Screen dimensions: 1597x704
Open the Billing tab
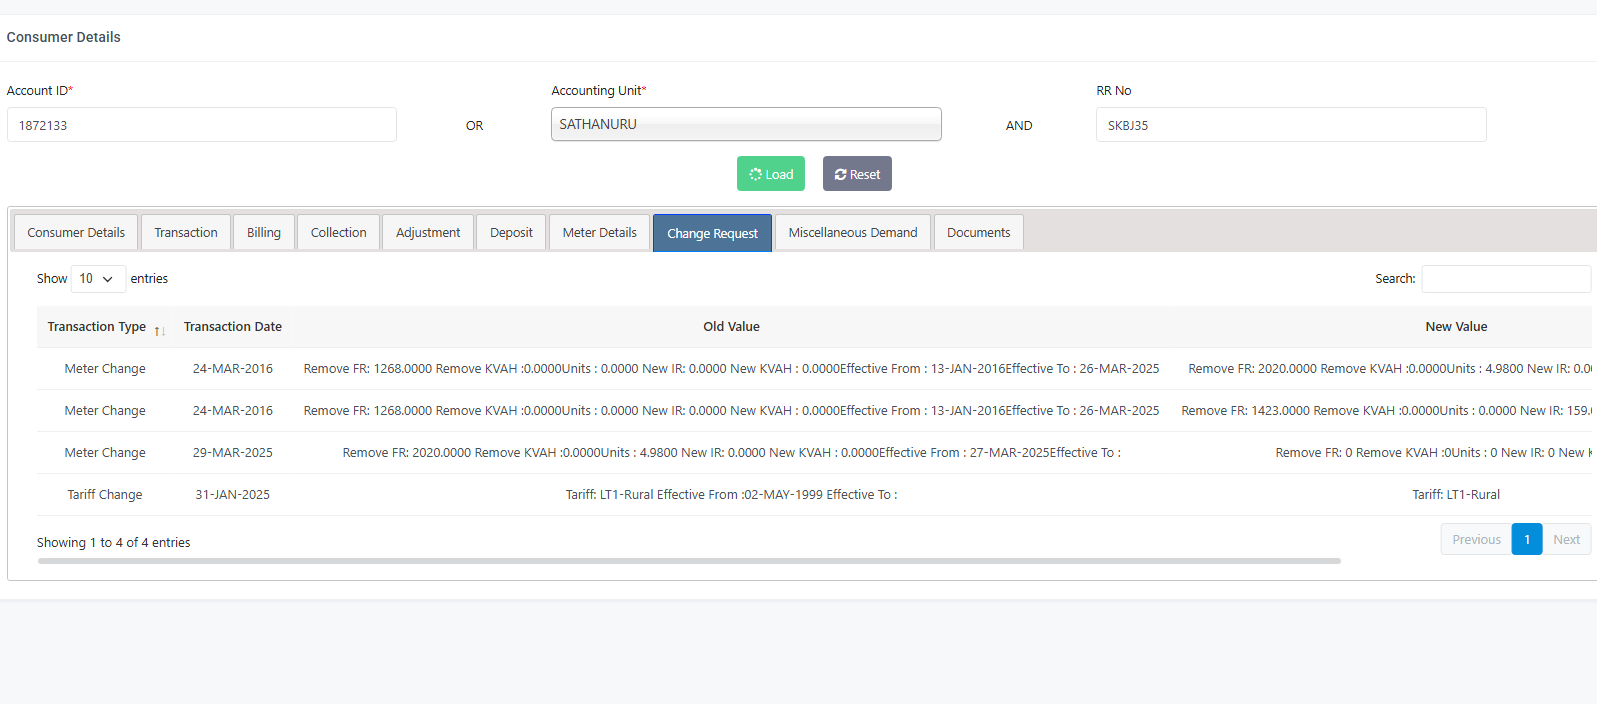(x=264, y=232)
